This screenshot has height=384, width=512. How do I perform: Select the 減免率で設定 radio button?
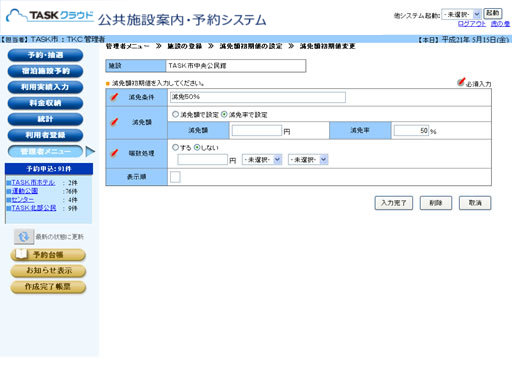pos(224,114)
